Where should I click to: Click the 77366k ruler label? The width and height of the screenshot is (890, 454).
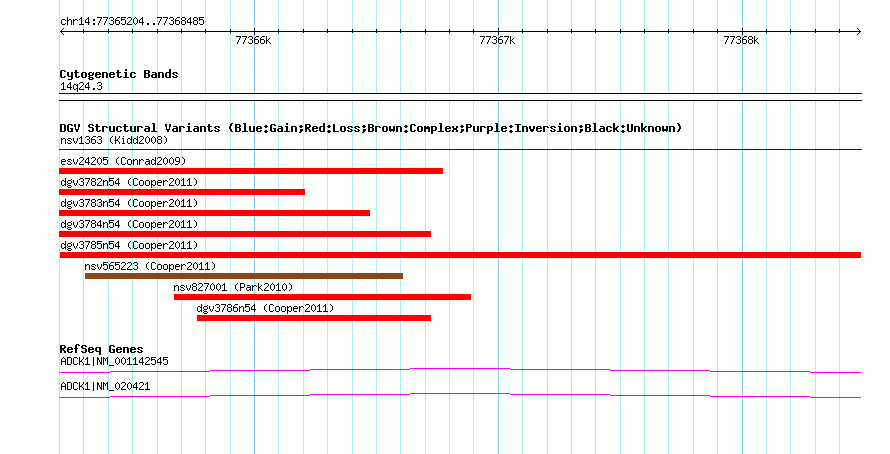tap(253, 40)
